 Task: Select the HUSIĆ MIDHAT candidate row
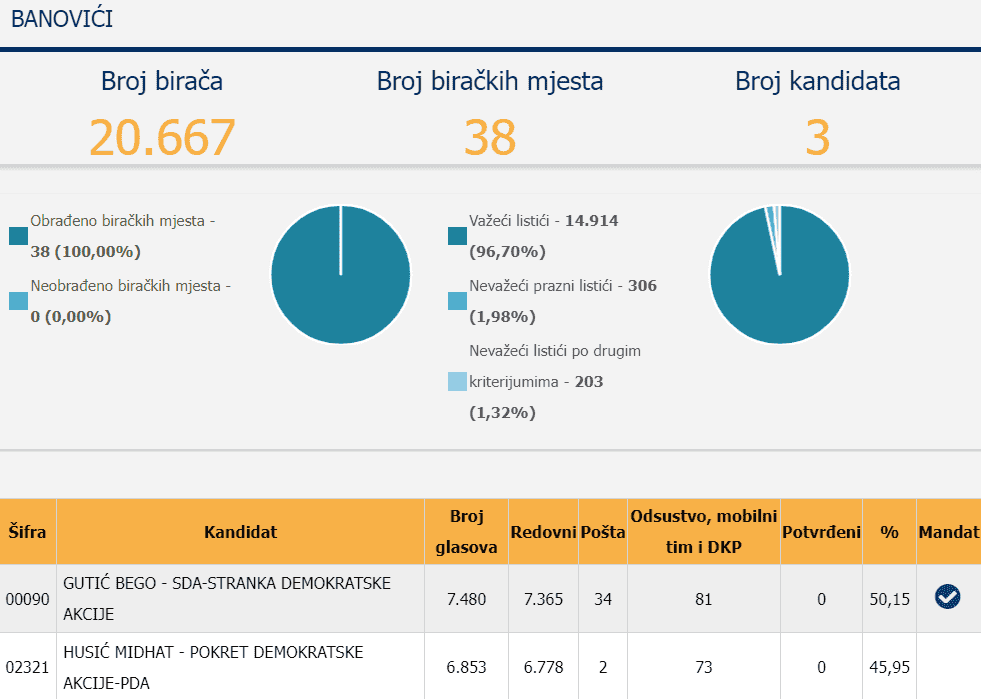240,666
